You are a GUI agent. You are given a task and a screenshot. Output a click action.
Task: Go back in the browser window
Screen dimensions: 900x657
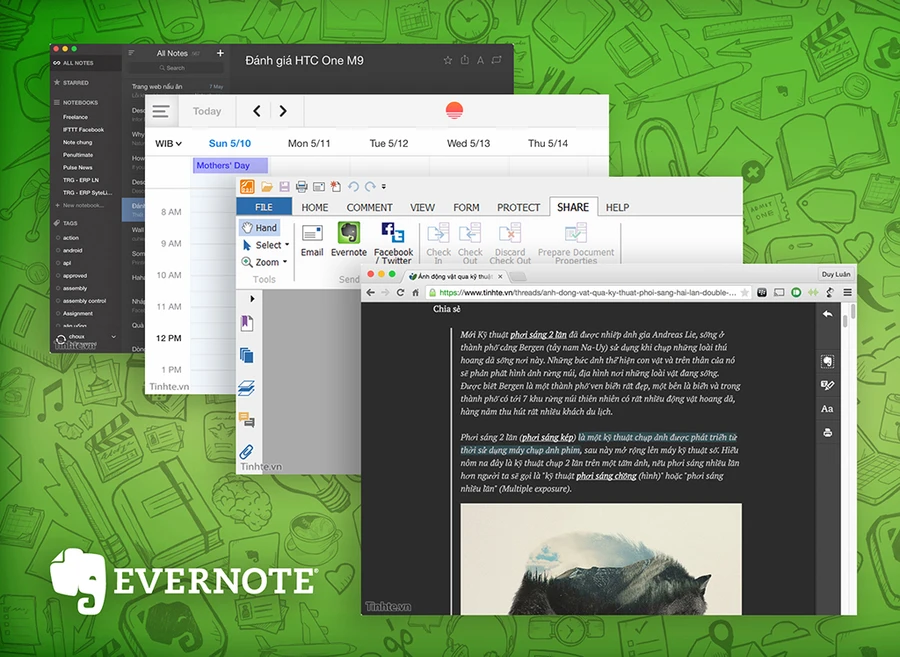click(371, 293)
